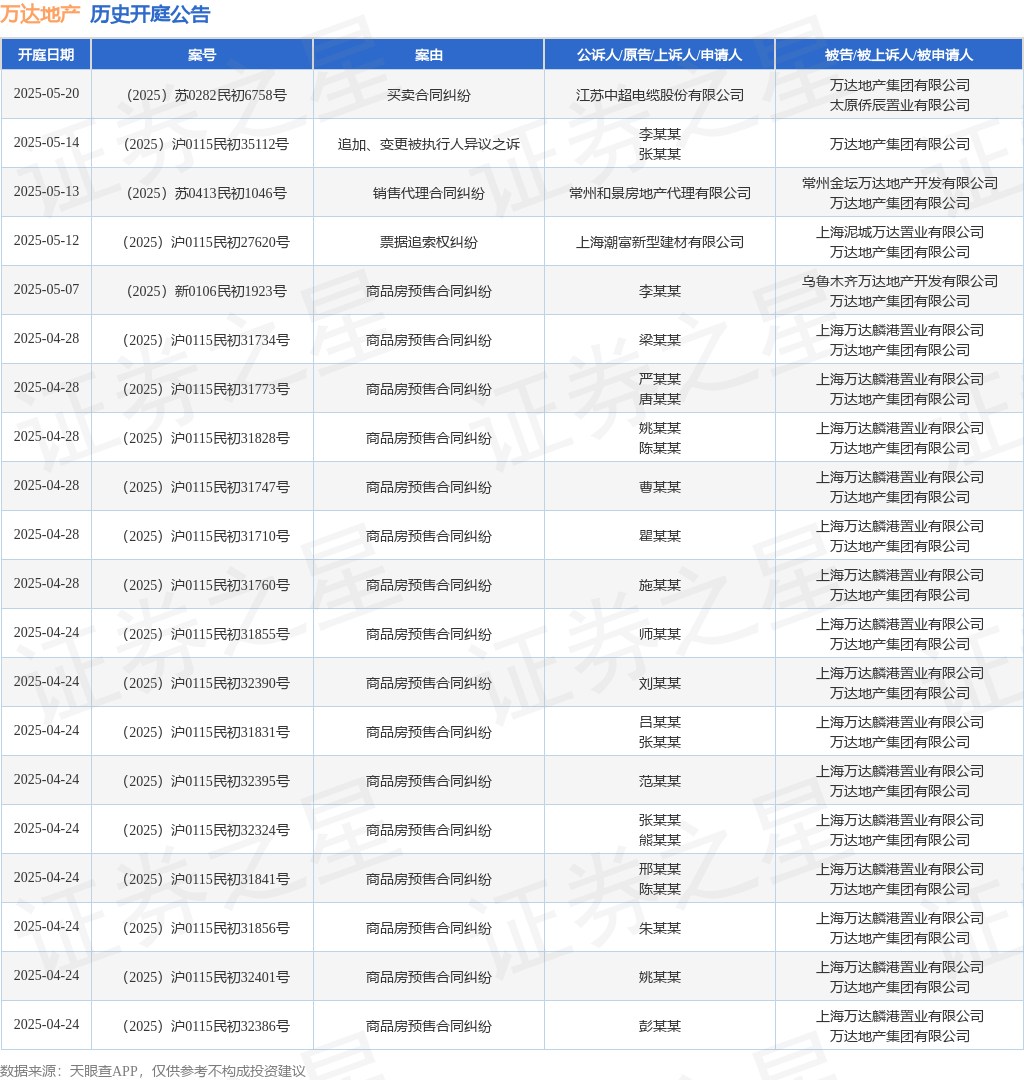Click defendant 太原侨辰置业有限公司
1024x1080 pixels.
(x=899, y=105)
